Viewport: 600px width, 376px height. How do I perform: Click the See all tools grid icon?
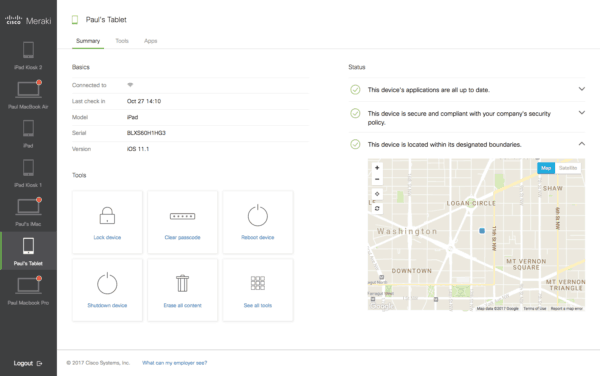pos(258,283)
